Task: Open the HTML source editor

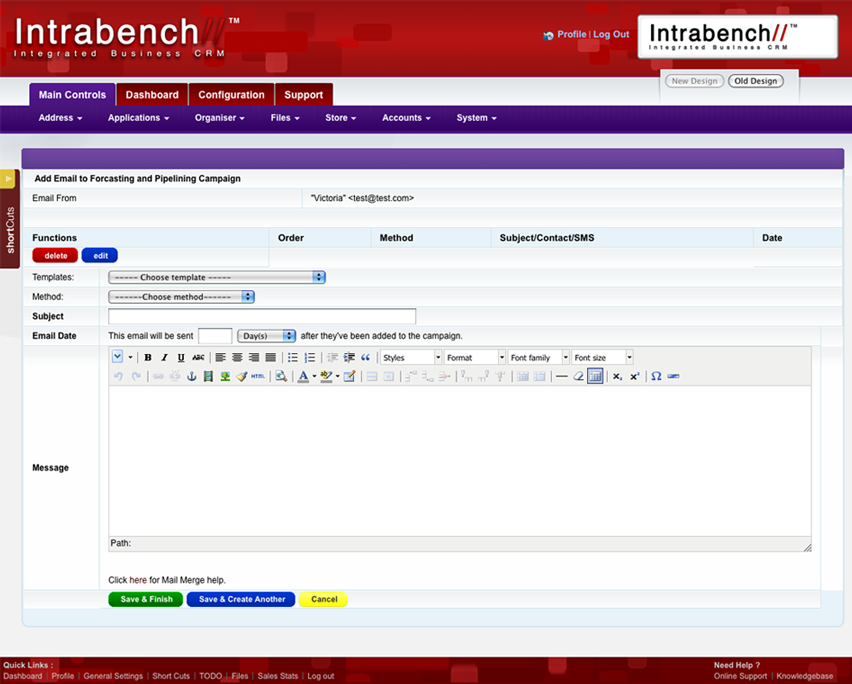Action: tap(258, 376)
